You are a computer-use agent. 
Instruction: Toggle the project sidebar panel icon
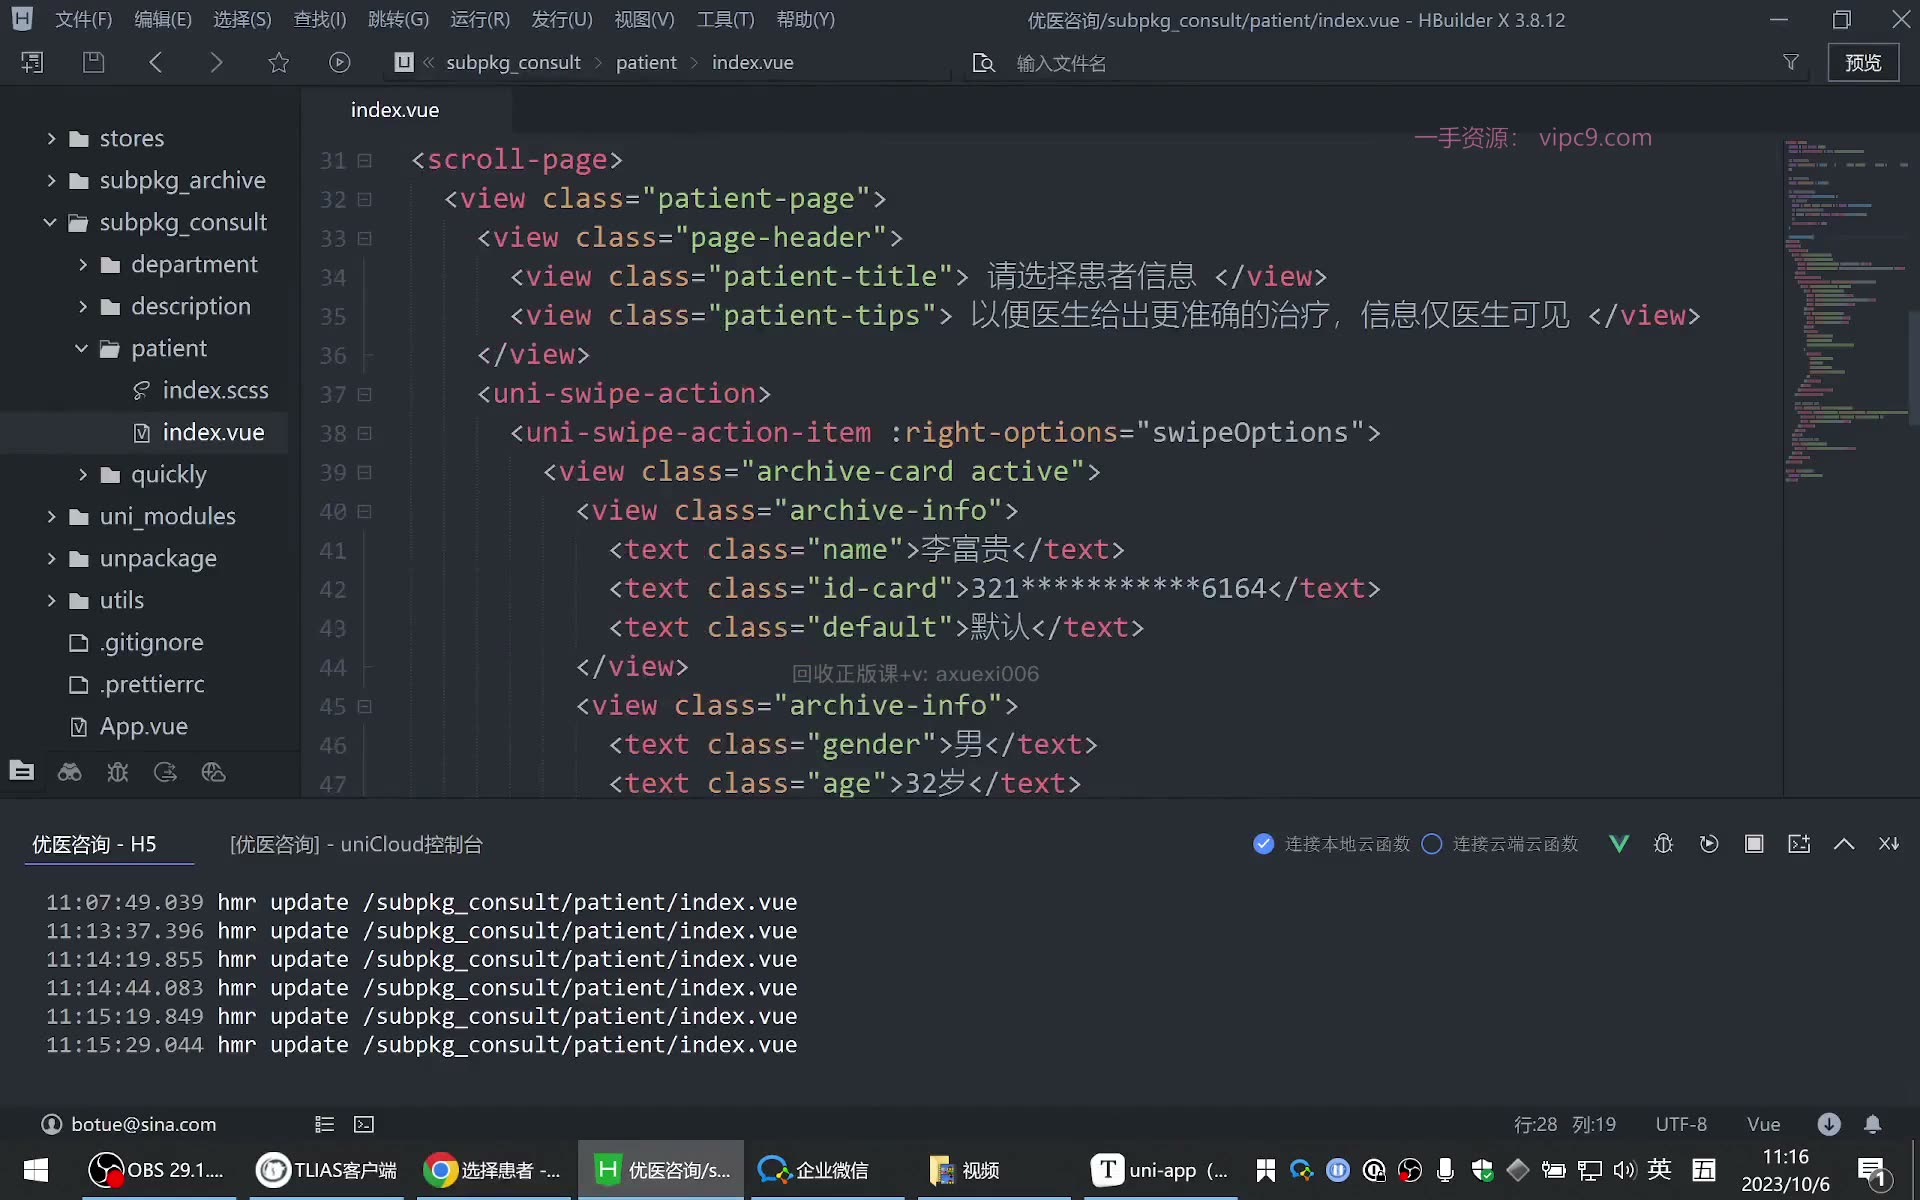(x=32, y=62)
